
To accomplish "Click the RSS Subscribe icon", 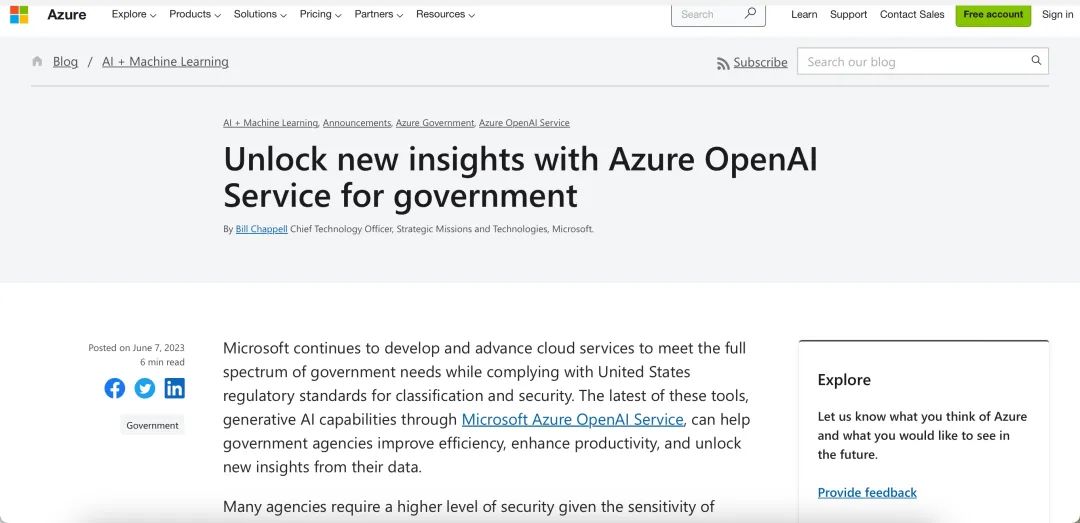I will (723, 63).
